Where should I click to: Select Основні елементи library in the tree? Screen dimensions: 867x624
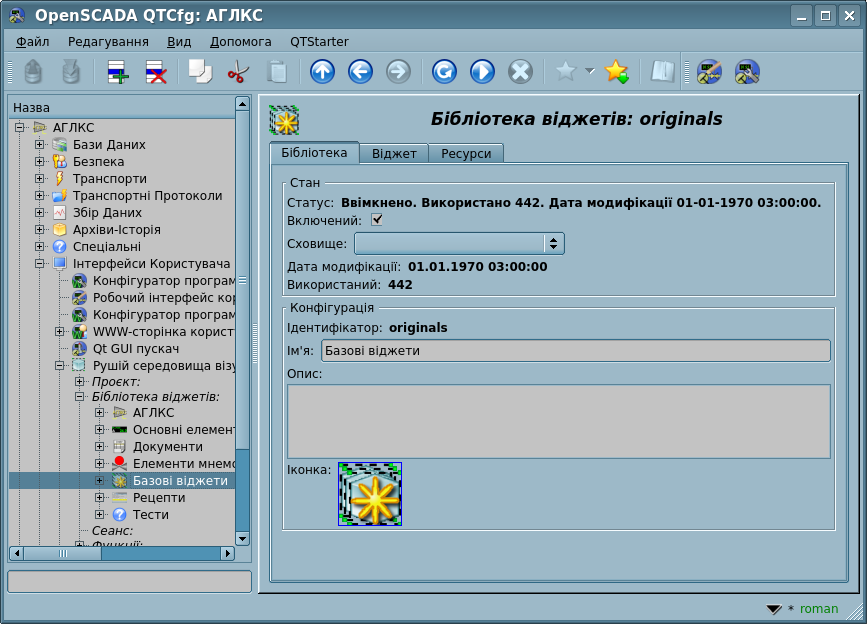184,429
